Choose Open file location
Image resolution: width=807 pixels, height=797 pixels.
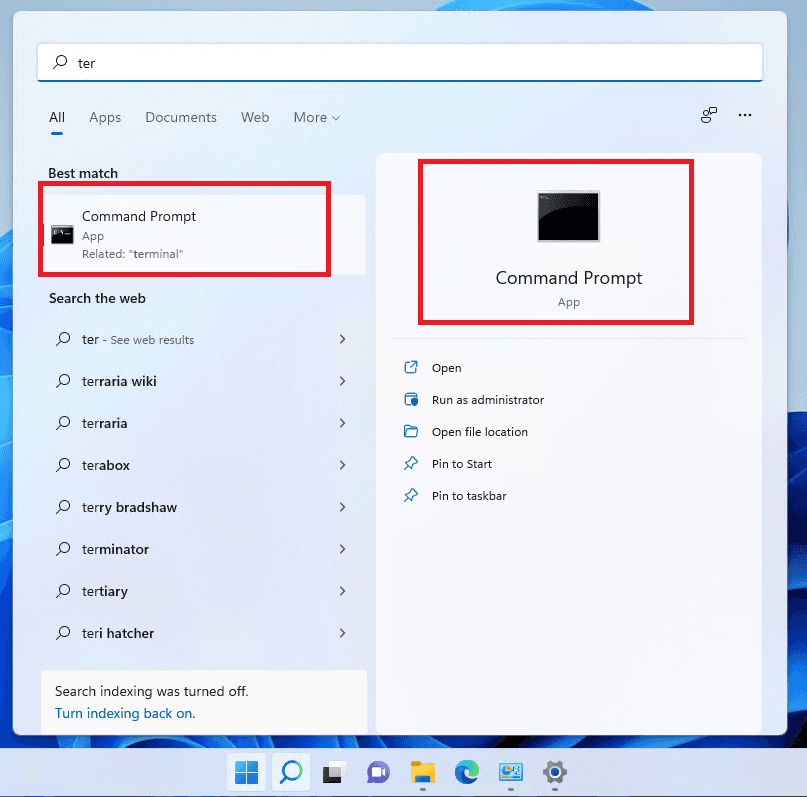pos(480,432)
